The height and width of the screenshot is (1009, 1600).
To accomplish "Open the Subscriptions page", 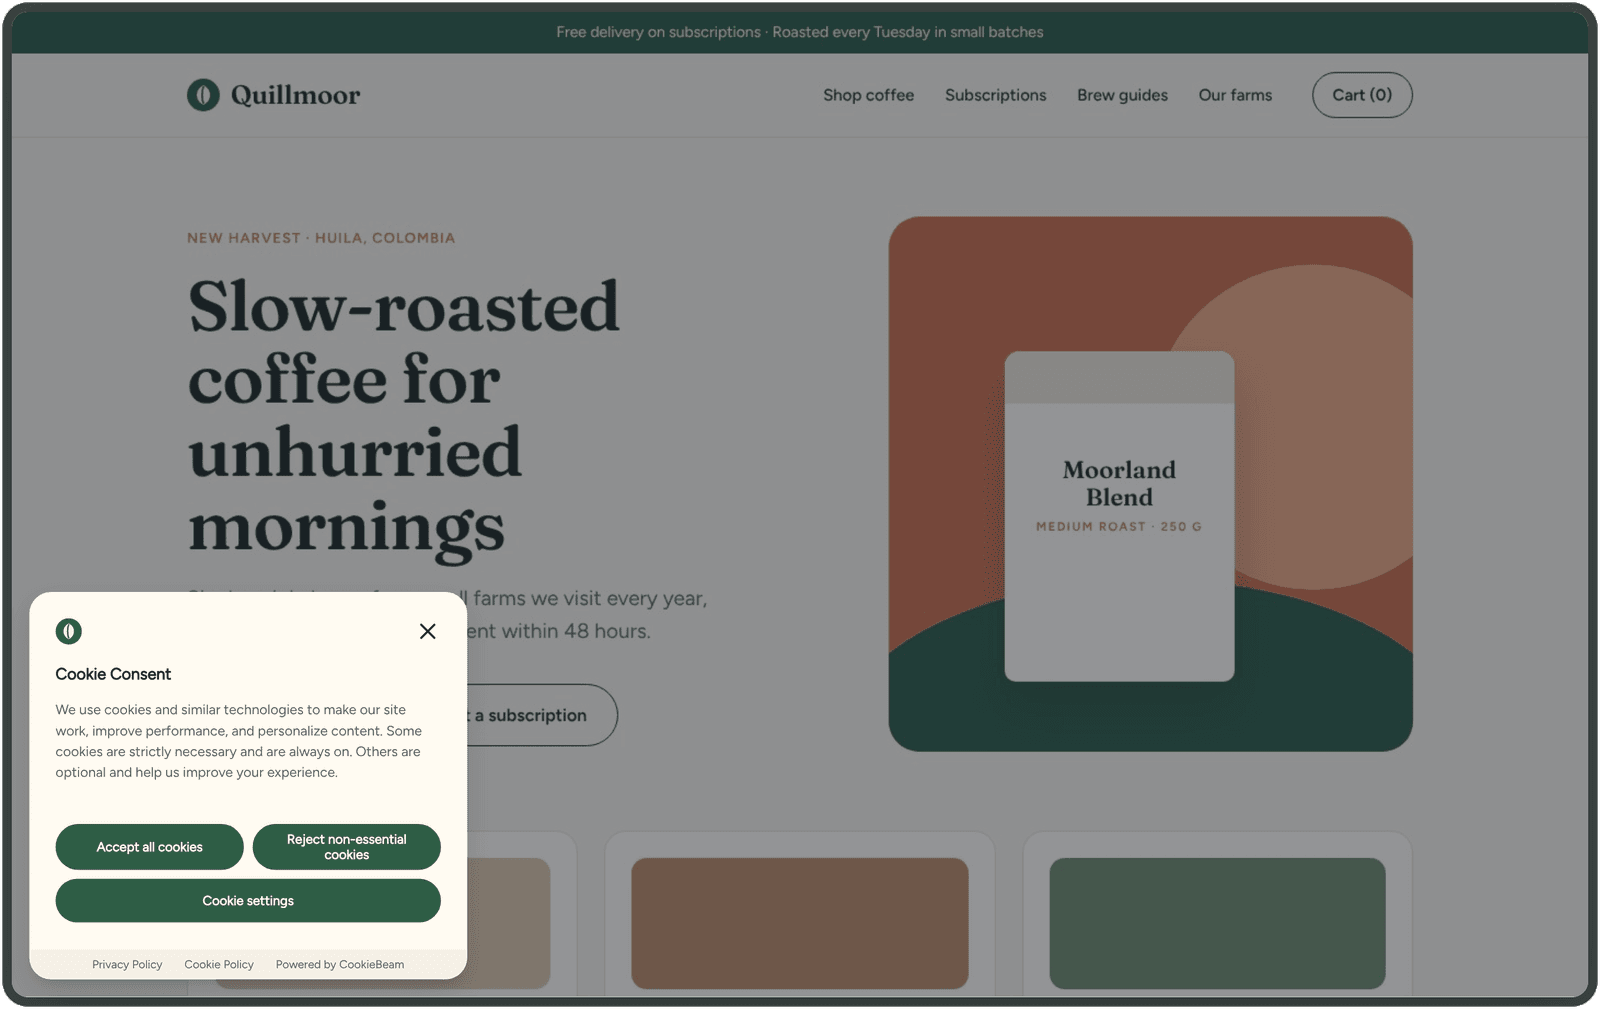I will (996, 95).
